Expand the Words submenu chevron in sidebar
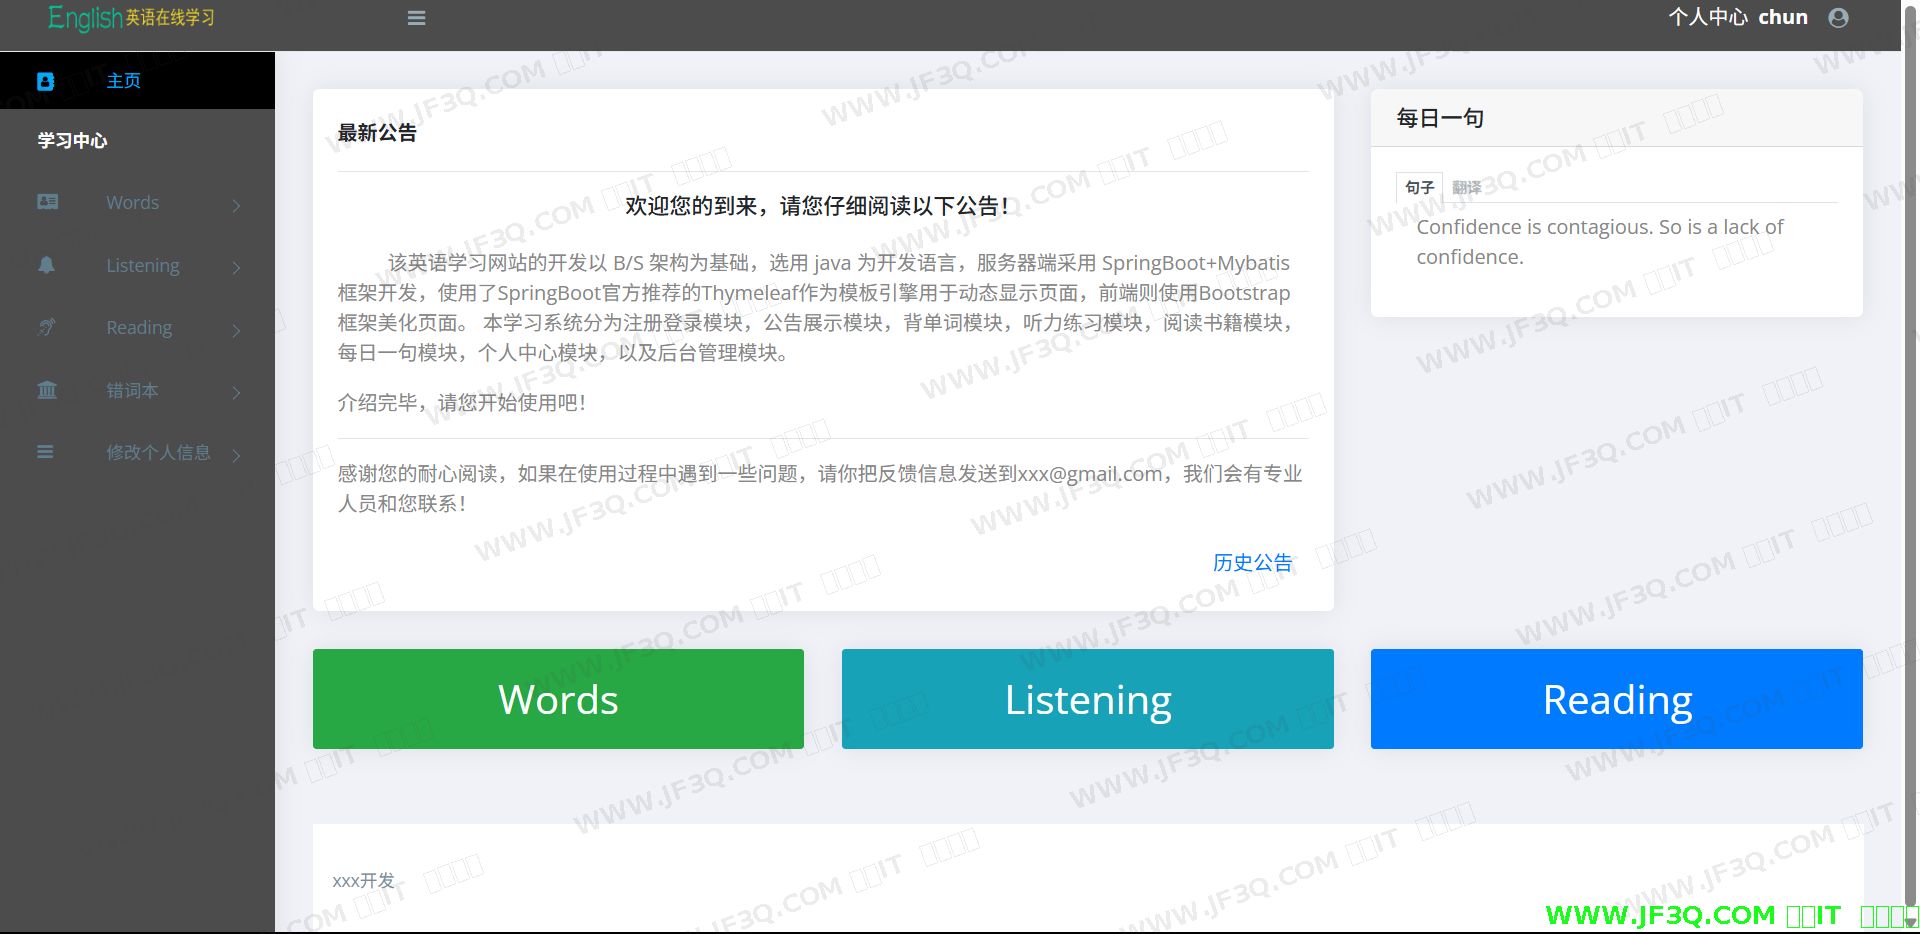Viewport: 1920px width, 934px height. (237, 206)
